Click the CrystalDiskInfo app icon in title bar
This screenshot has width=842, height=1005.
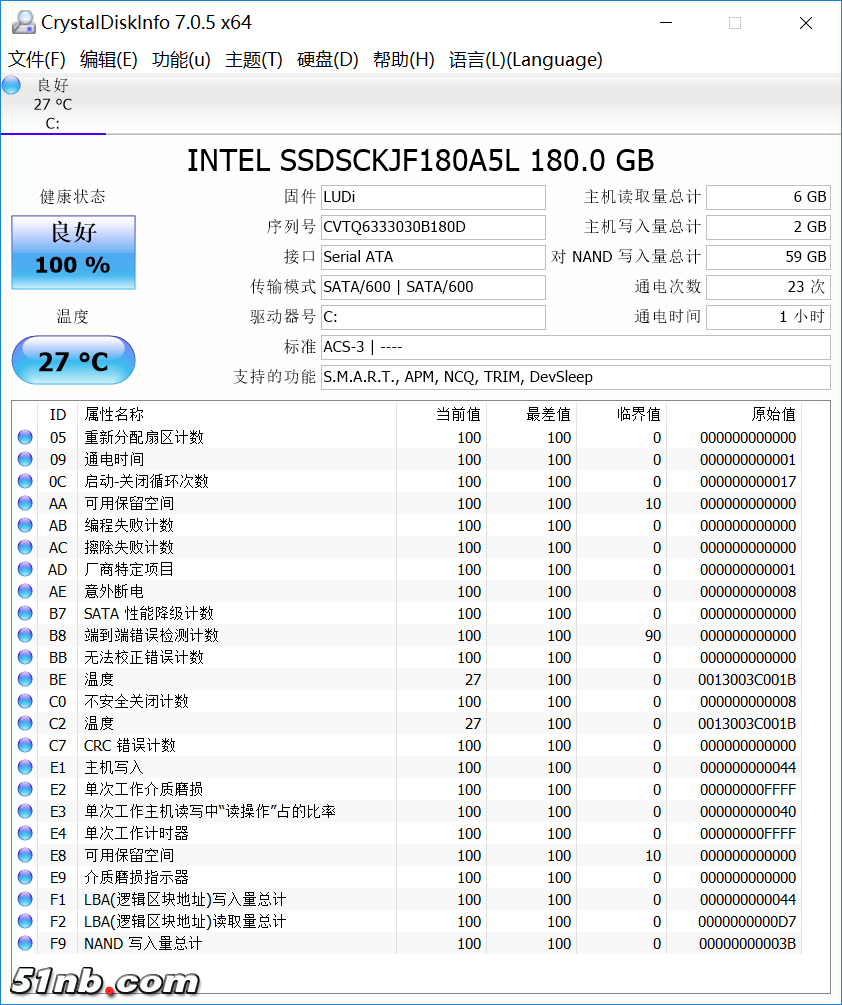tap(21, 22)
